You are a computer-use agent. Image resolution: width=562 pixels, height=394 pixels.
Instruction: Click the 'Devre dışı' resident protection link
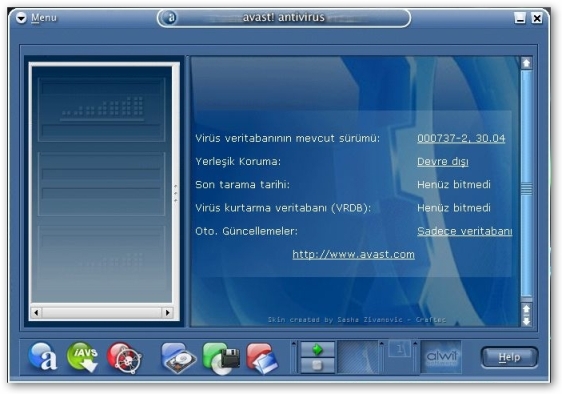click(x=443, y=162)
